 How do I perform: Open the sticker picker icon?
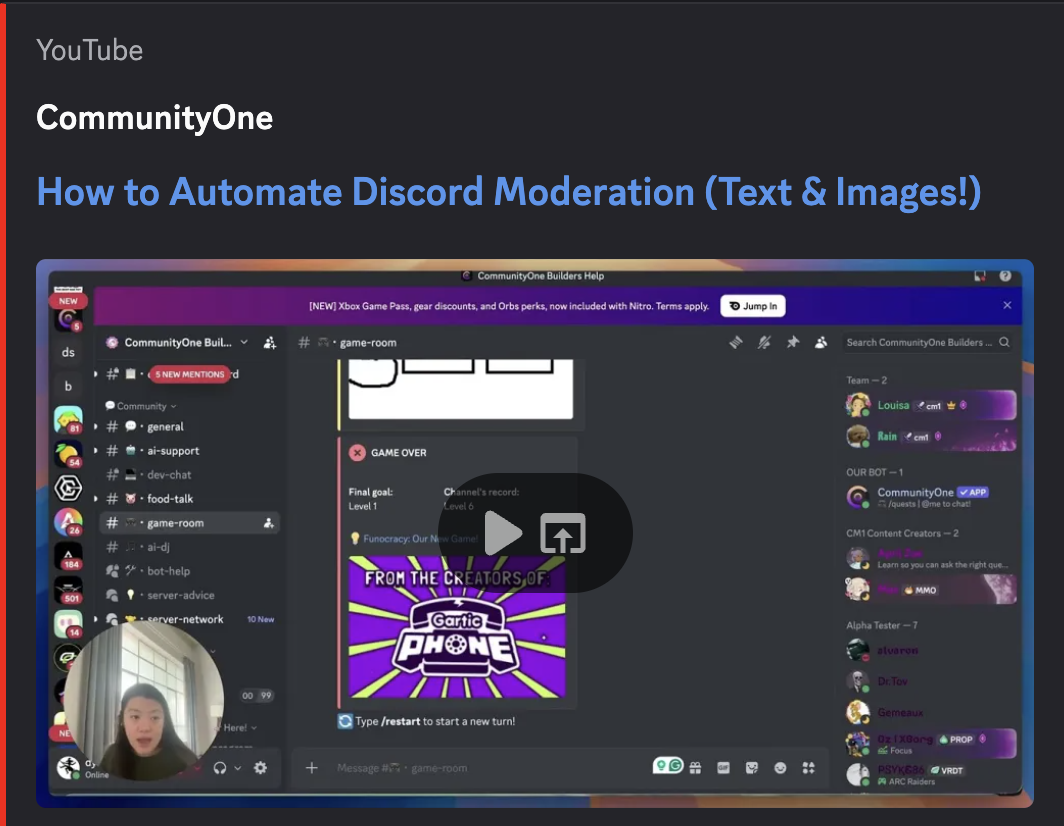(752, 768)
